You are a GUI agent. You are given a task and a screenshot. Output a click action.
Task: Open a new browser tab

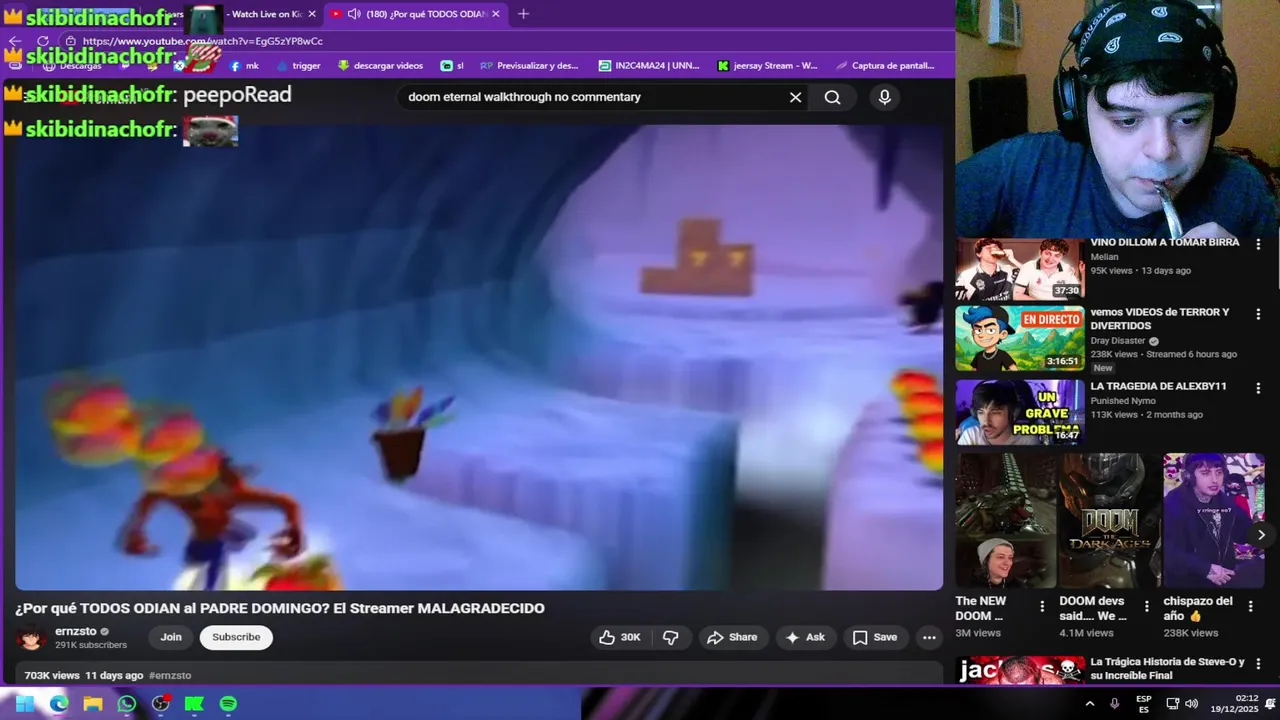tap(523, 14)
